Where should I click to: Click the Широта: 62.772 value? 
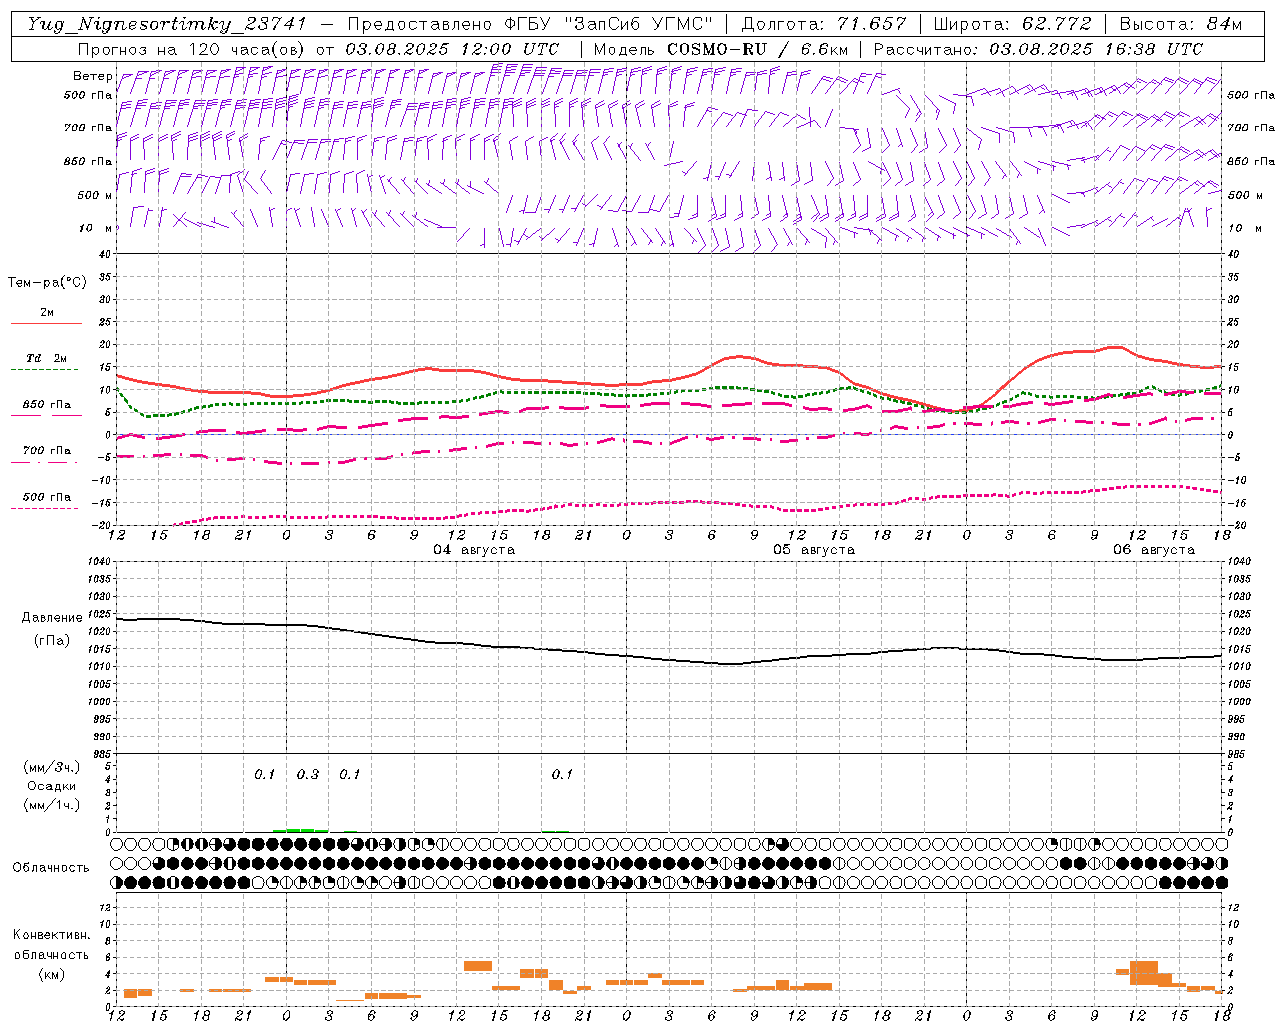(1012, 24)
